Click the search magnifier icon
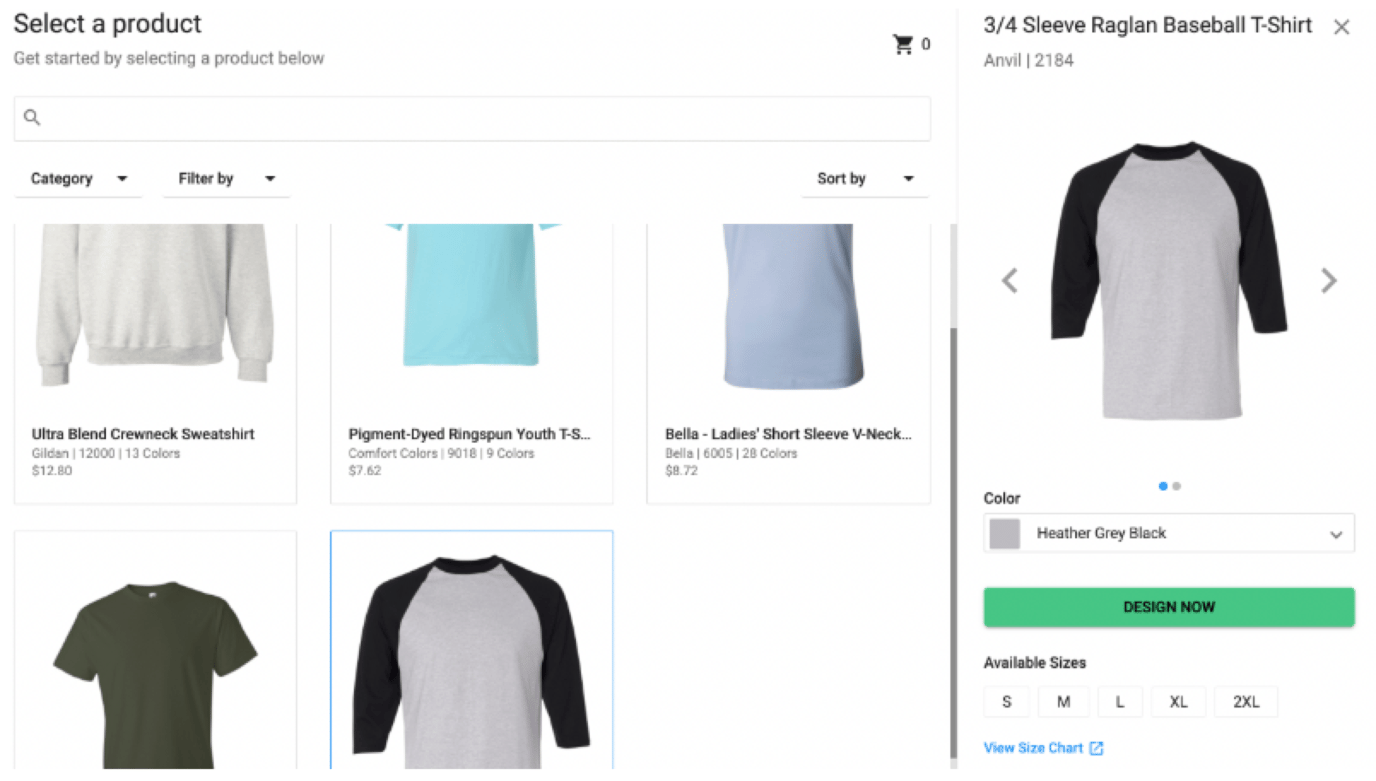Viewport: 1376px width, 781px height. click(x=31, y=117)
